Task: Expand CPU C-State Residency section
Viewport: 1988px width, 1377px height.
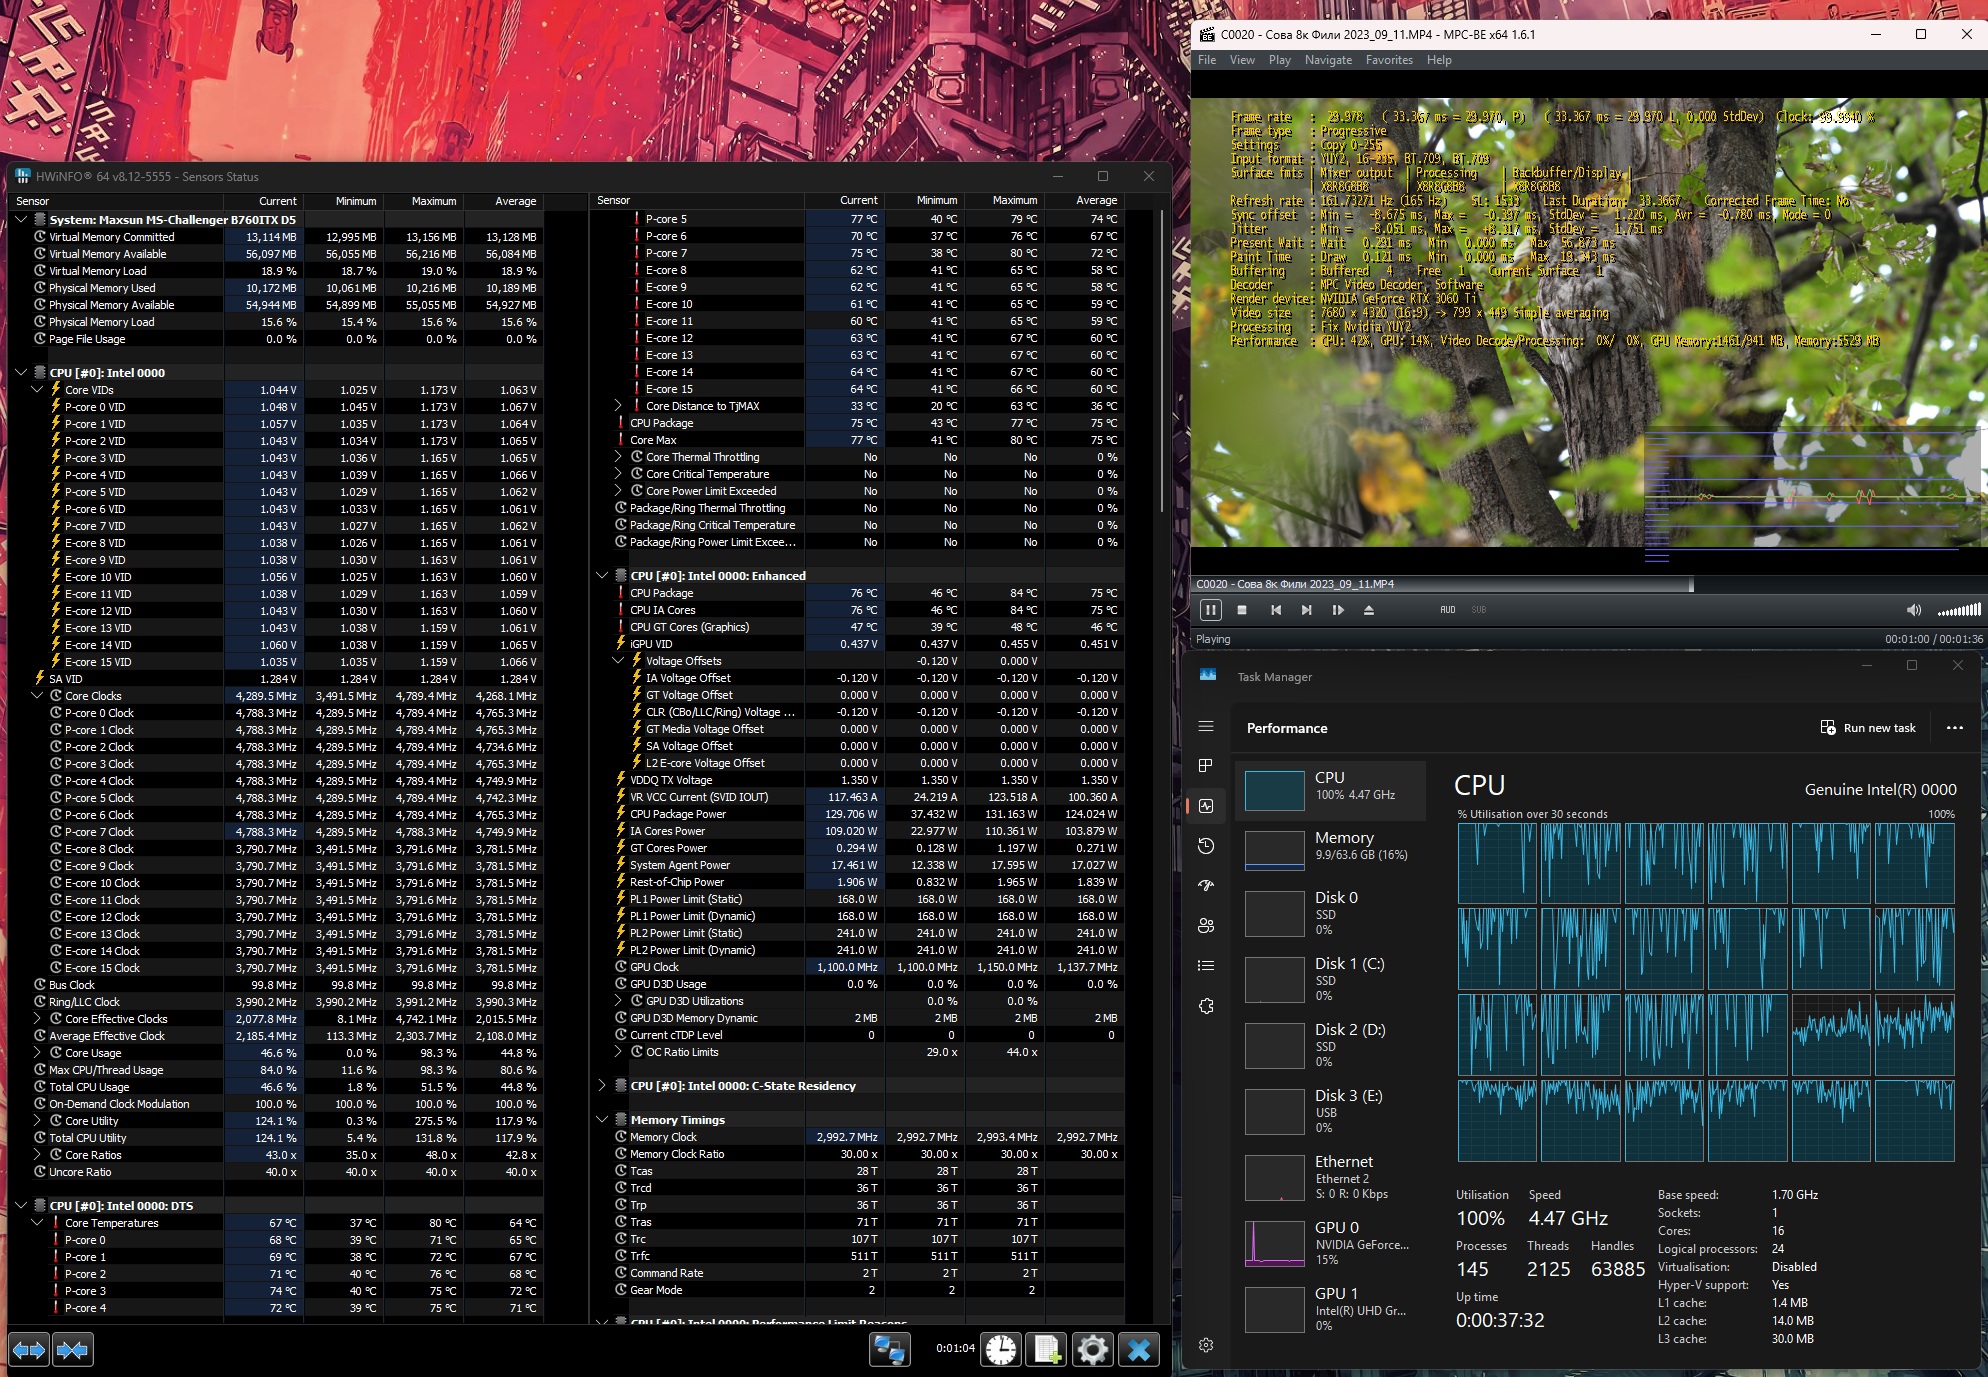Action: 602,1086
